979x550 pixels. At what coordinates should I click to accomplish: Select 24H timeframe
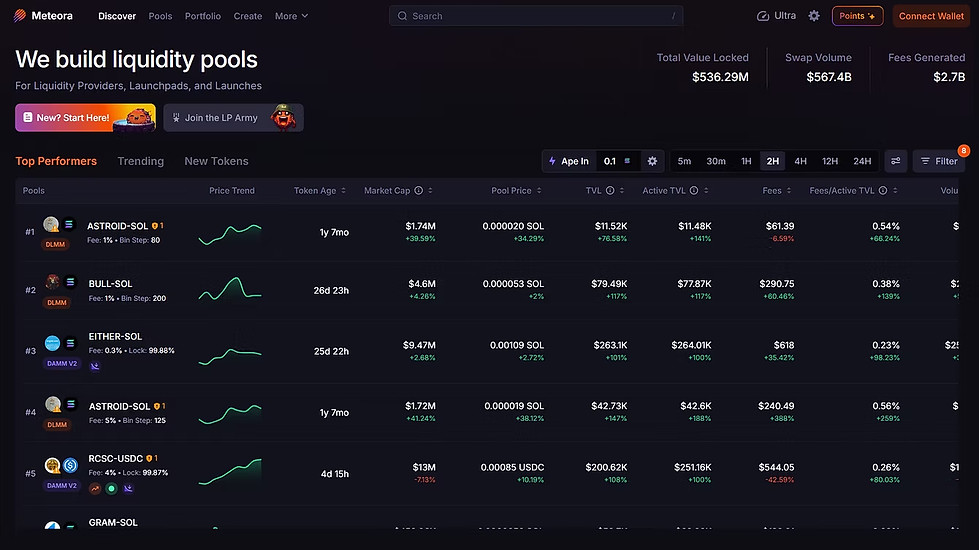[862, 161]
